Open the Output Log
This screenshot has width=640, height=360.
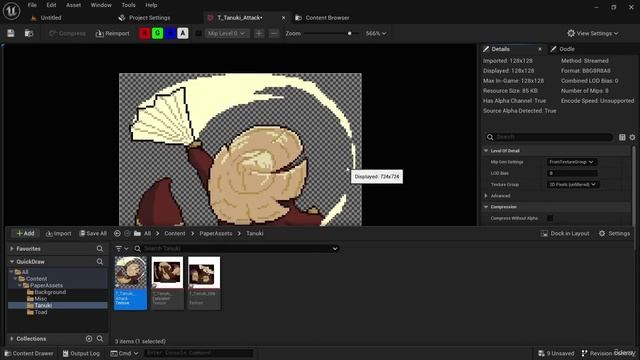tap(81, 353)
